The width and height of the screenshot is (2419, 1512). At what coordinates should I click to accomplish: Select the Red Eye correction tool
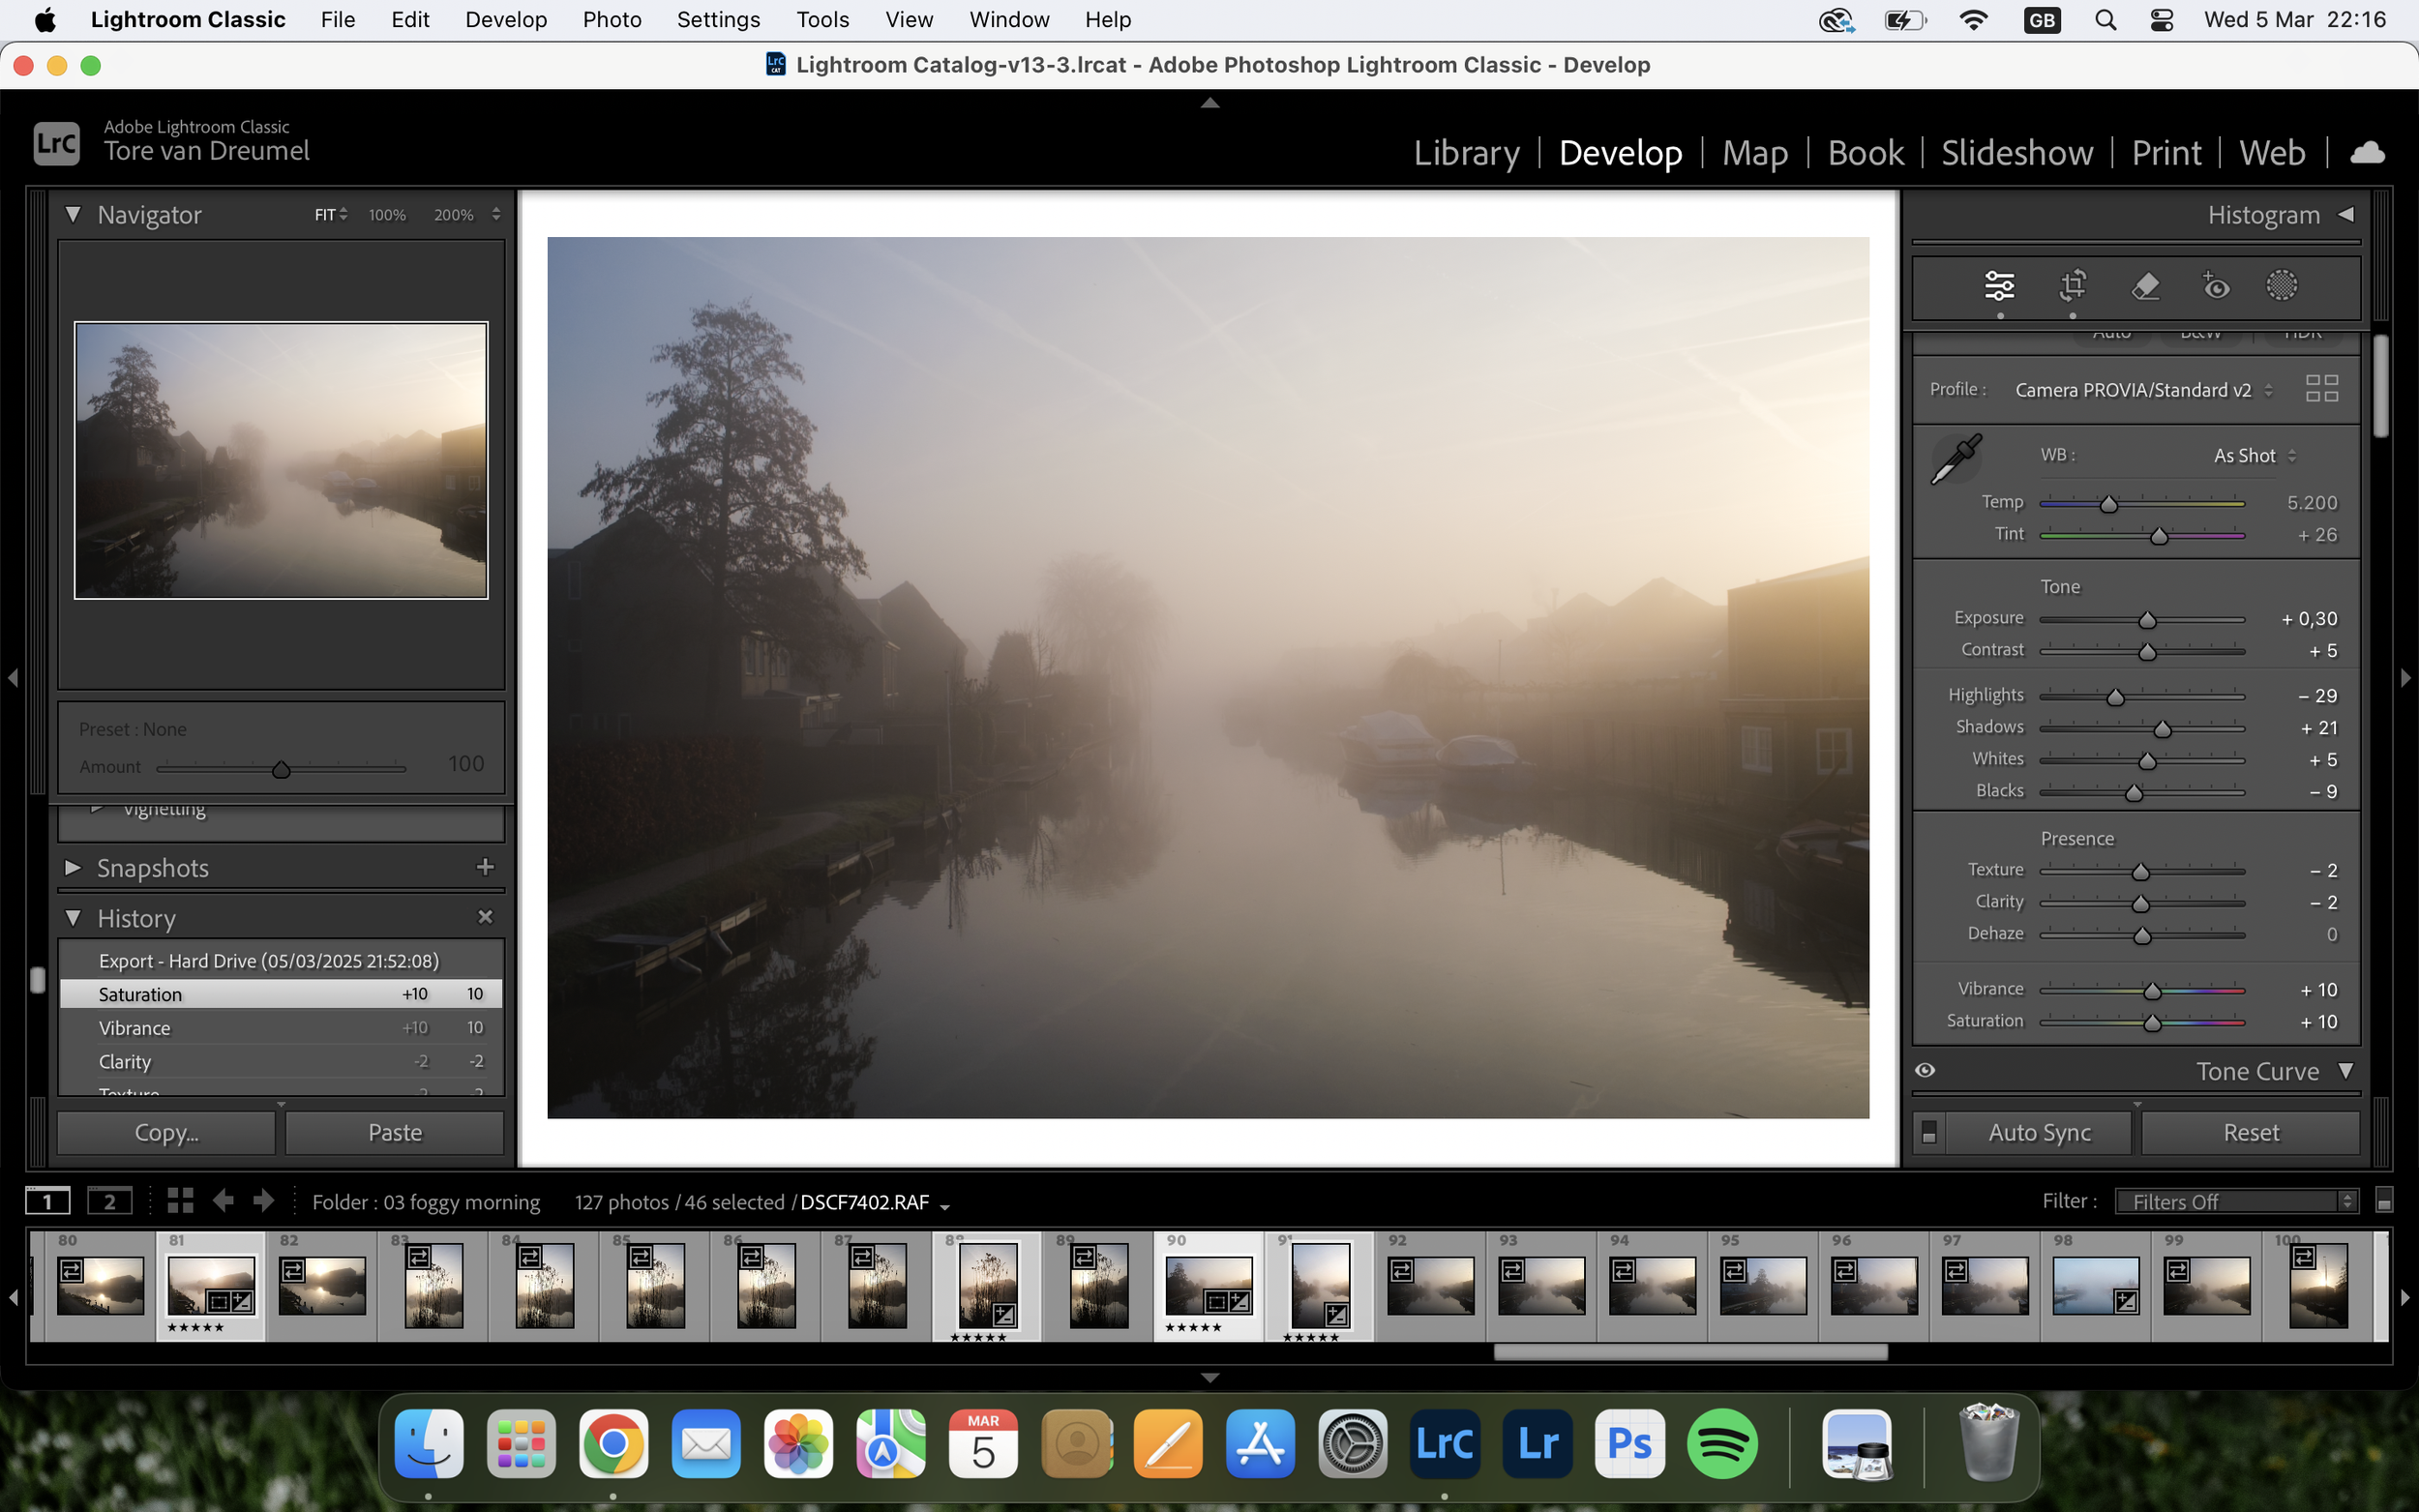2215,286
